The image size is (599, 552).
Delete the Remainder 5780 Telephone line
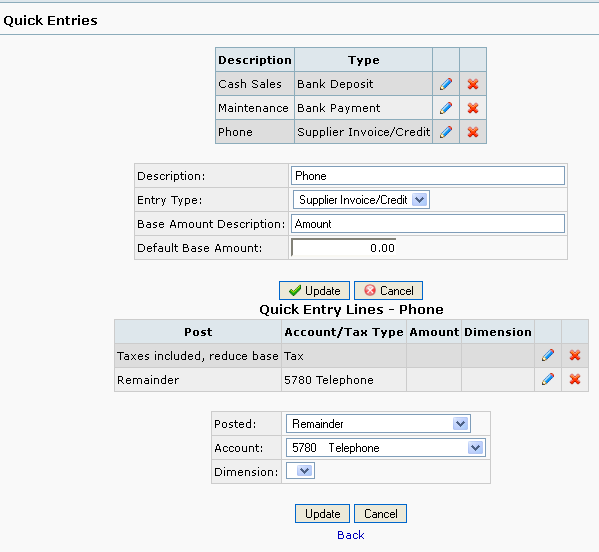(575, 379)
